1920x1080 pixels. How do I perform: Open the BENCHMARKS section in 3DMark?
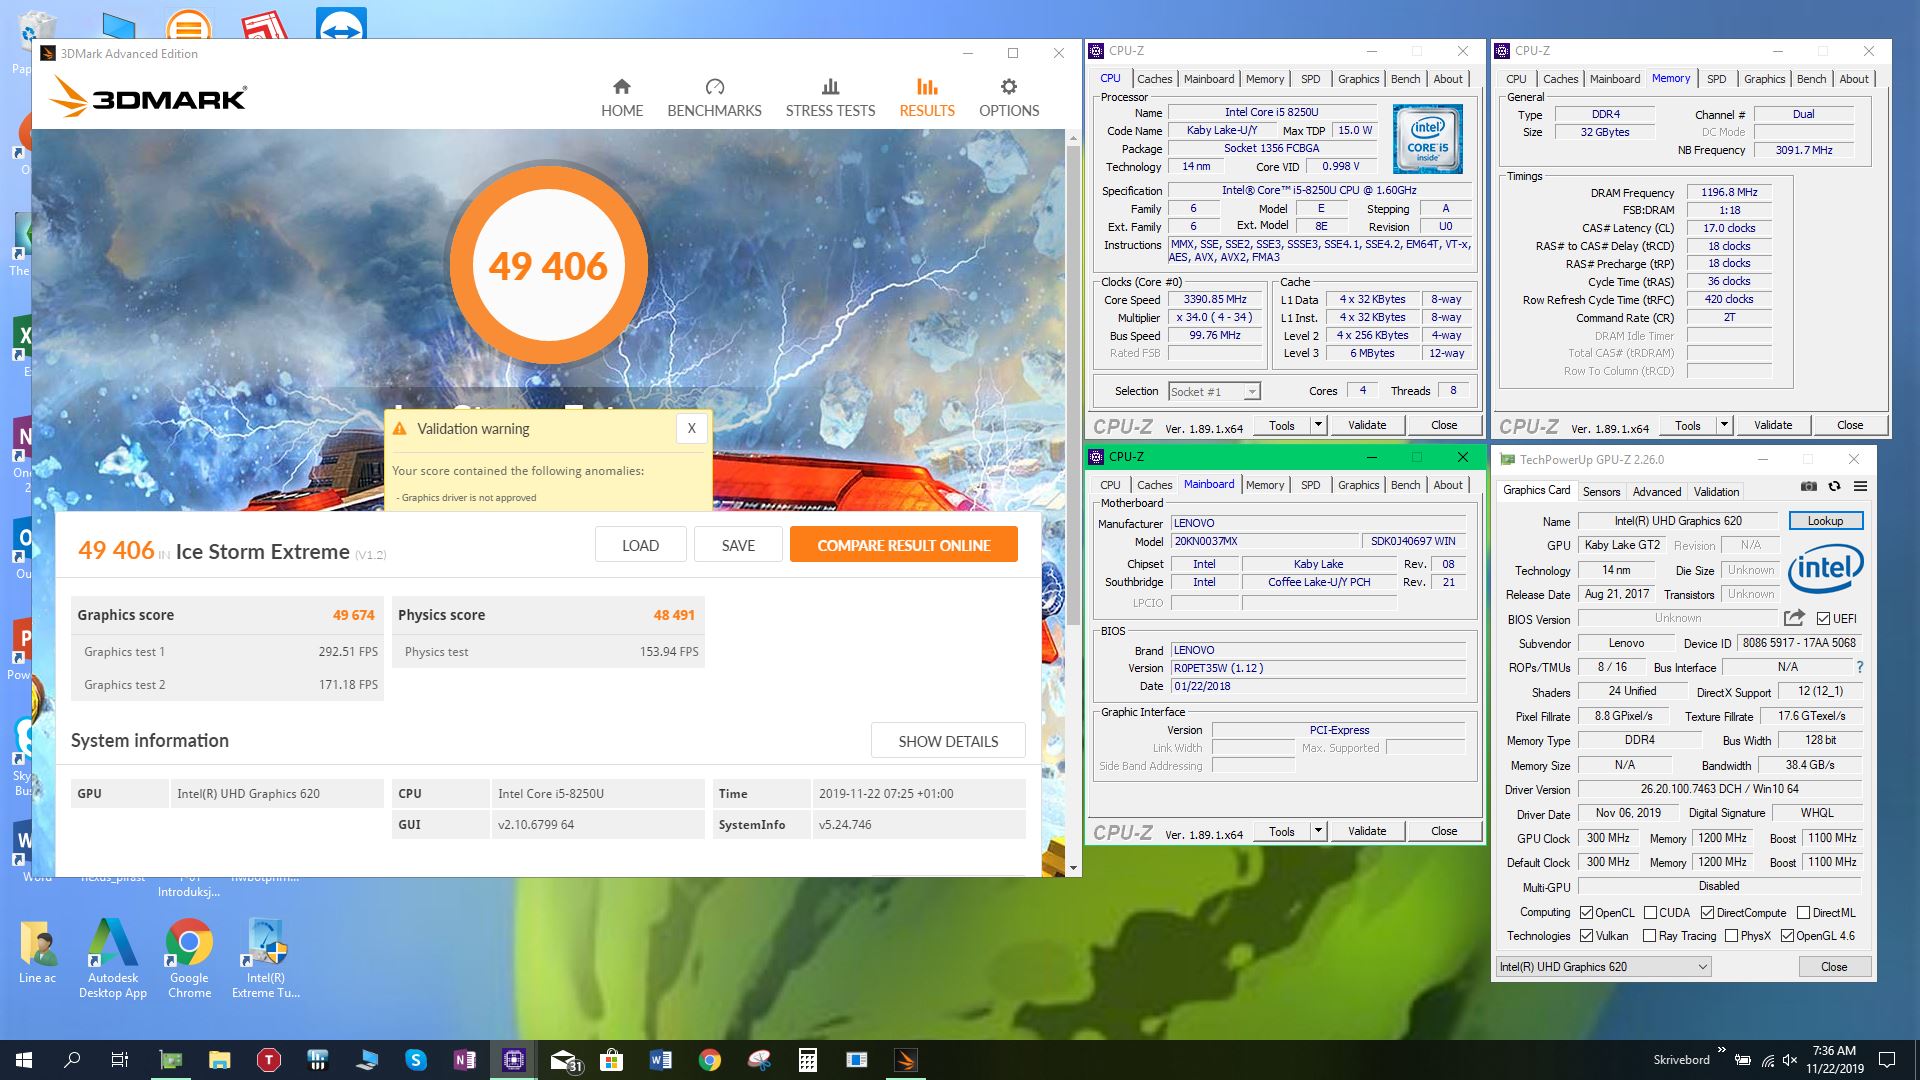pos(714,98)
